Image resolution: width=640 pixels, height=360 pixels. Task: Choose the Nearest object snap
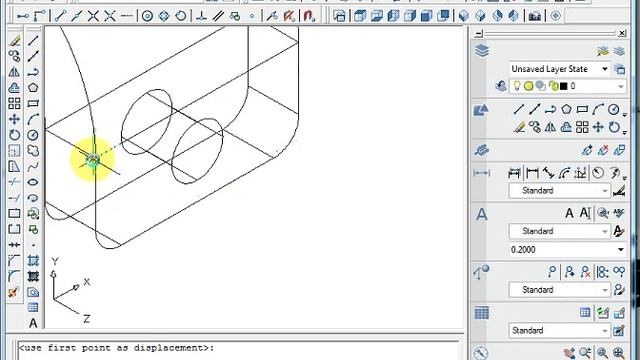click(x=272, y=16)
